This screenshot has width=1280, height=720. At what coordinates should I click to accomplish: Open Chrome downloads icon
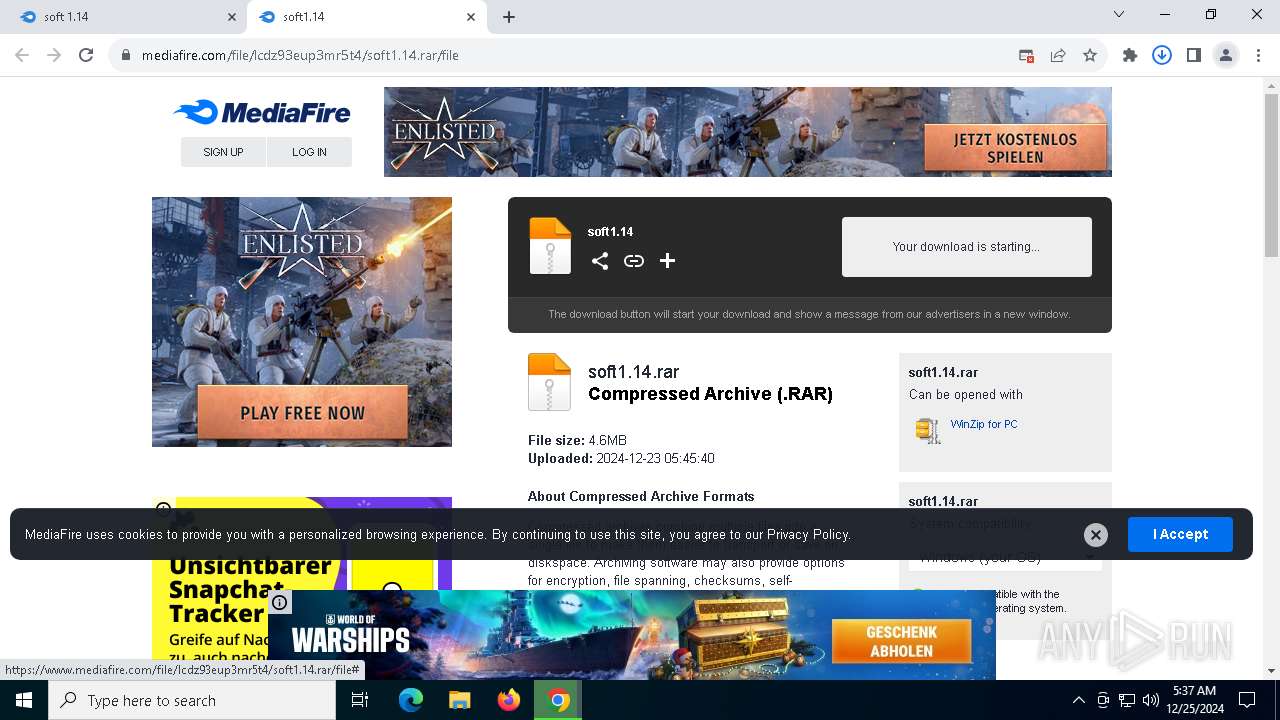coord(1162,56)
